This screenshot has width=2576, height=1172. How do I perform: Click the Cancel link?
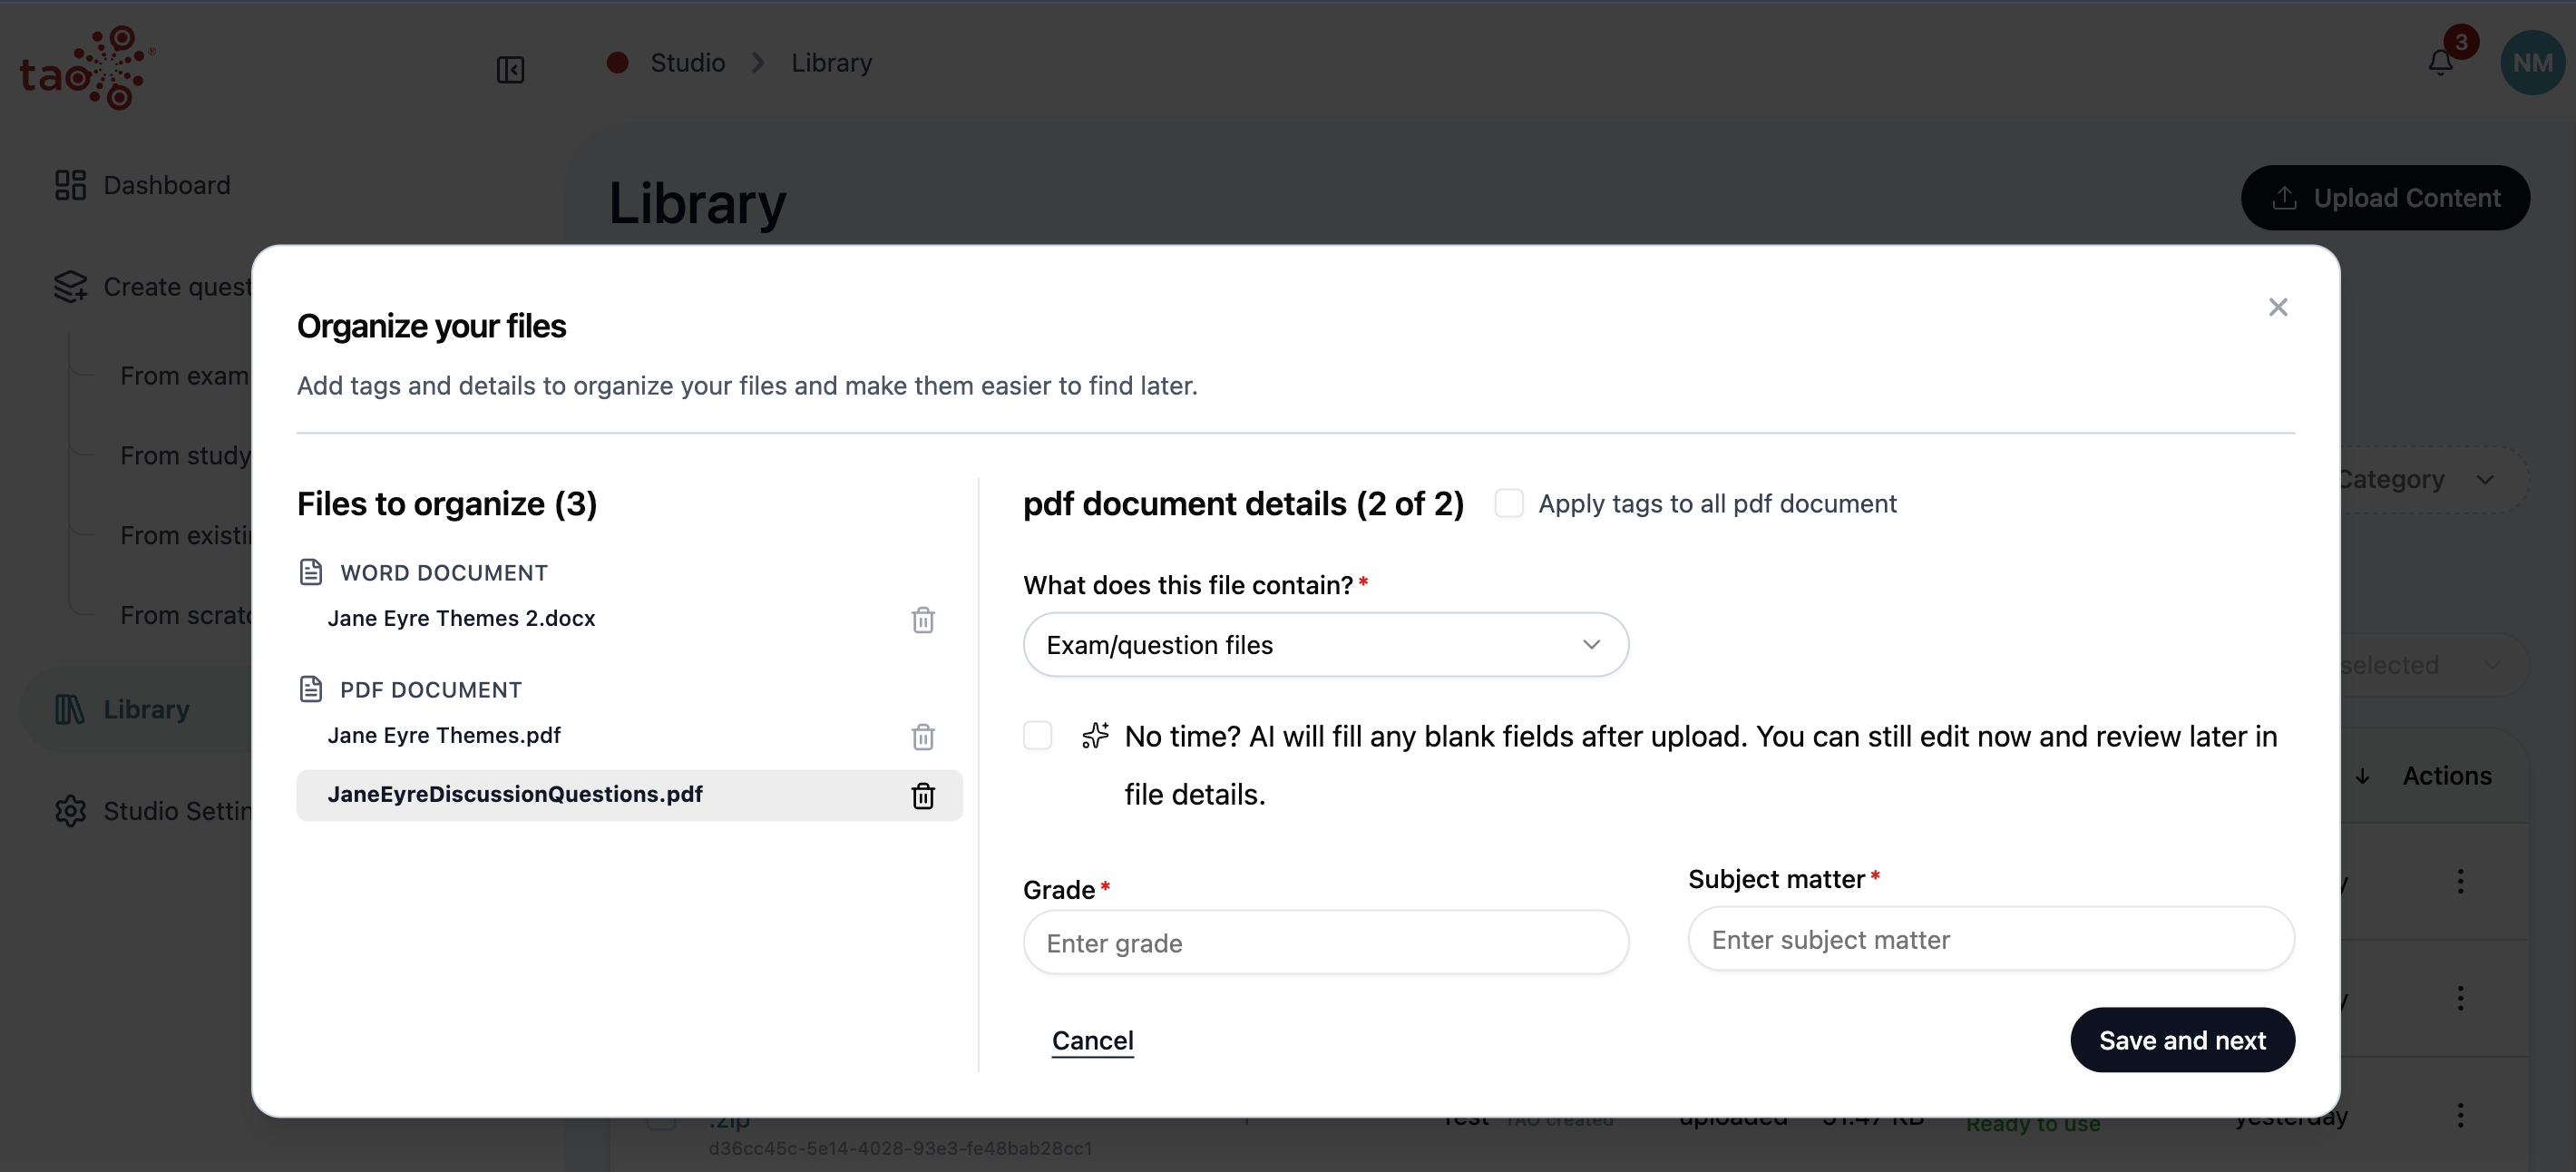point(1092,1040)
